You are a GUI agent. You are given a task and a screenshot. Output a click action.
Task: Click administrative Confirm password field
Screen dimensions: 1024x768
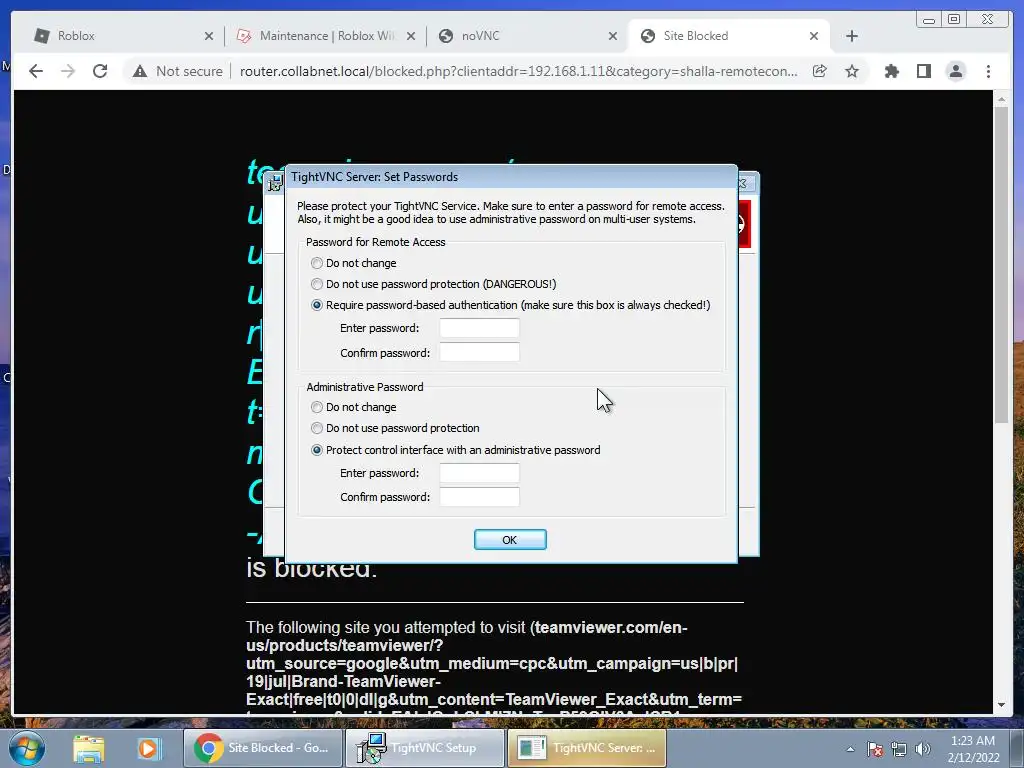(479, 497)
